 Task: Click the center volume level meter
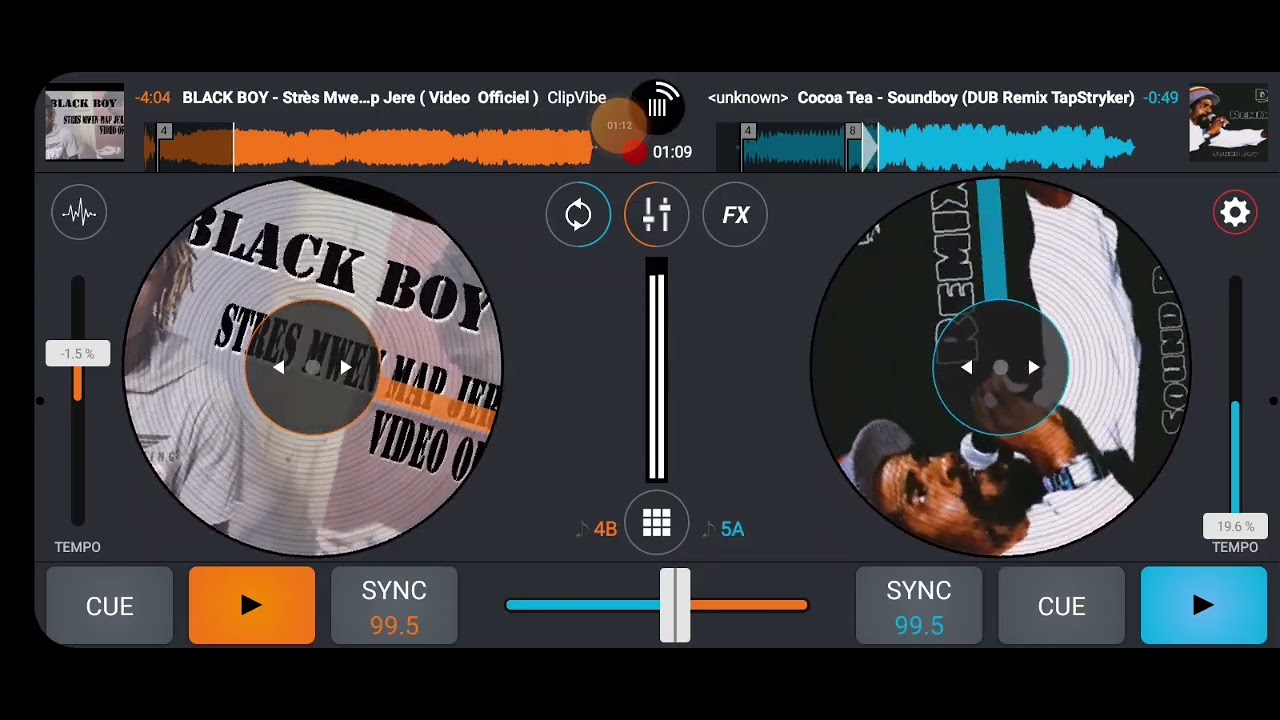click(x=656, y=370)
